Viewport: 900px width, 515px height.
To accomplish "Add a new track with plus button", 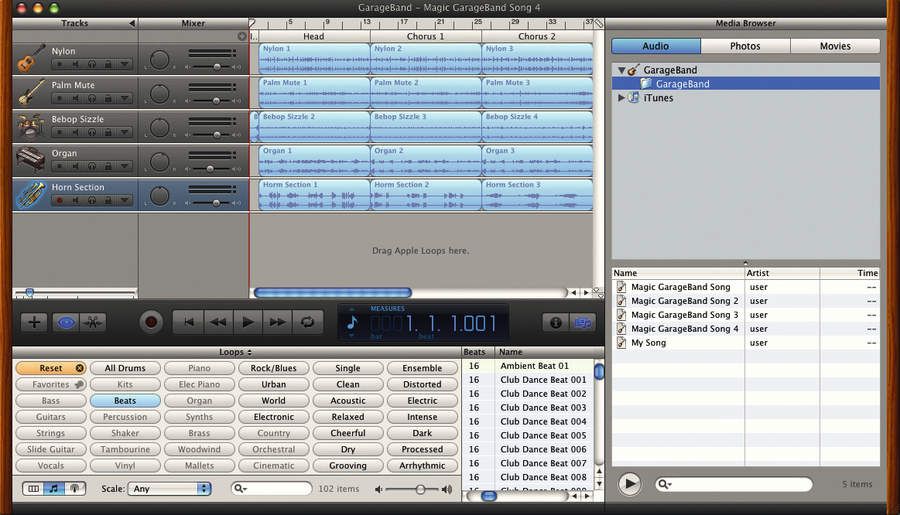I will pyautogui.click(x=34, y=322).
